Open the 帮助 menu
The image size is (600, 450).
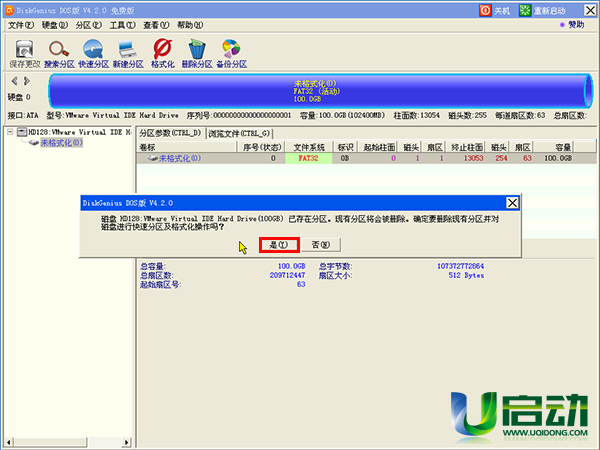(190, 25)
